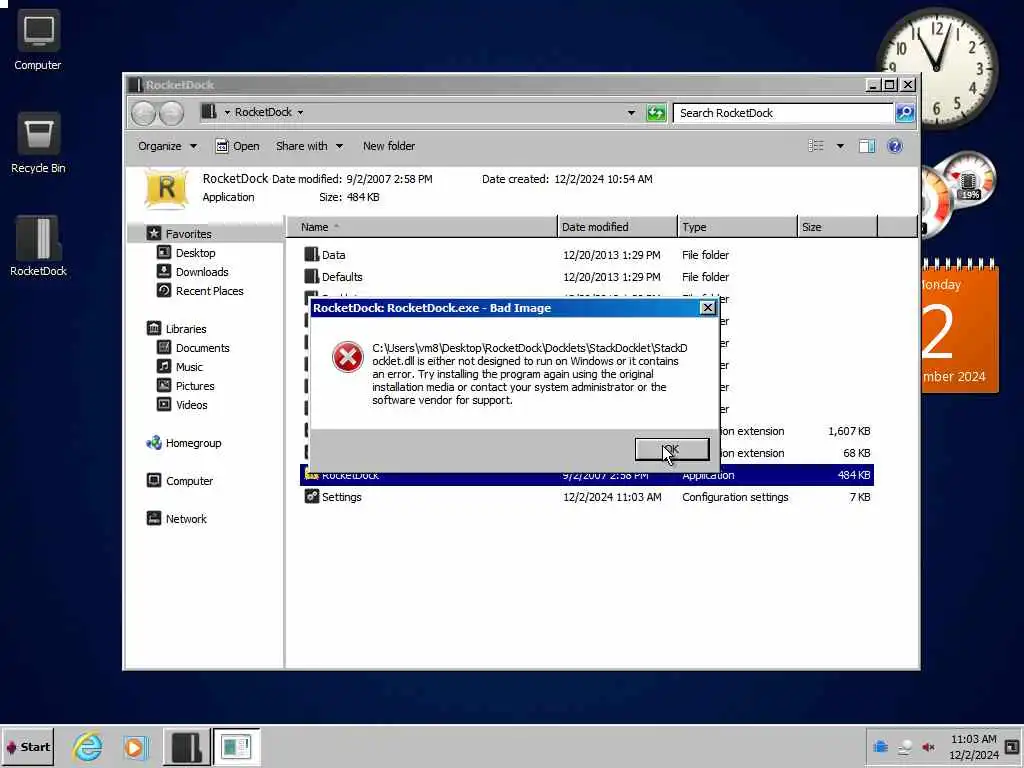Open Downloads in Favorites
The width and height of the screenshot is (1024, 768).
[x=193, y=272]
